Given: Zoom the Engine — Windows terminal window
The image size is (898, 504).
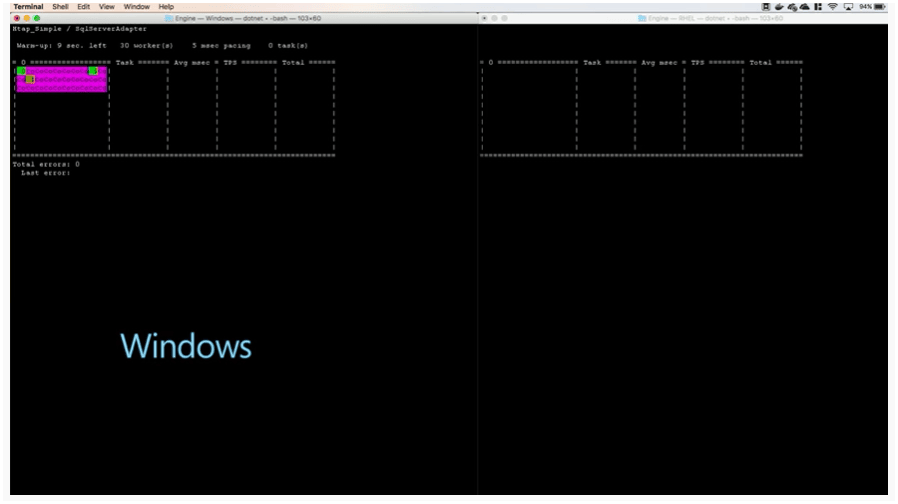Looking at the screenshot, I should click(37, 18).
